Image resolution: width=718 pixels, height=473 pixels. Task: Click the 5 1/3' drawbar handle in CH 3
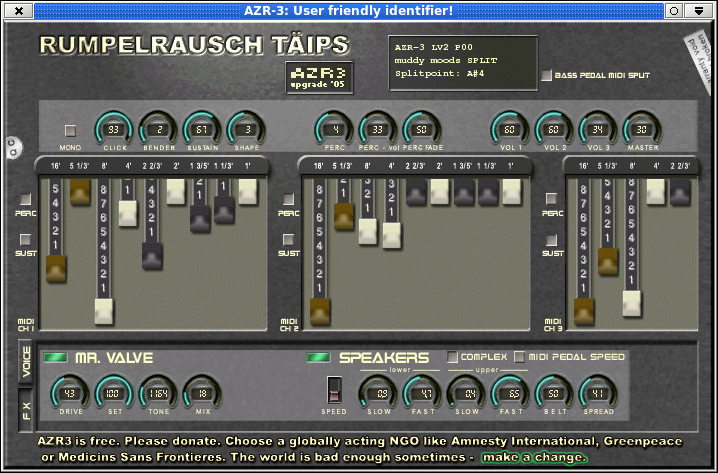608,261
